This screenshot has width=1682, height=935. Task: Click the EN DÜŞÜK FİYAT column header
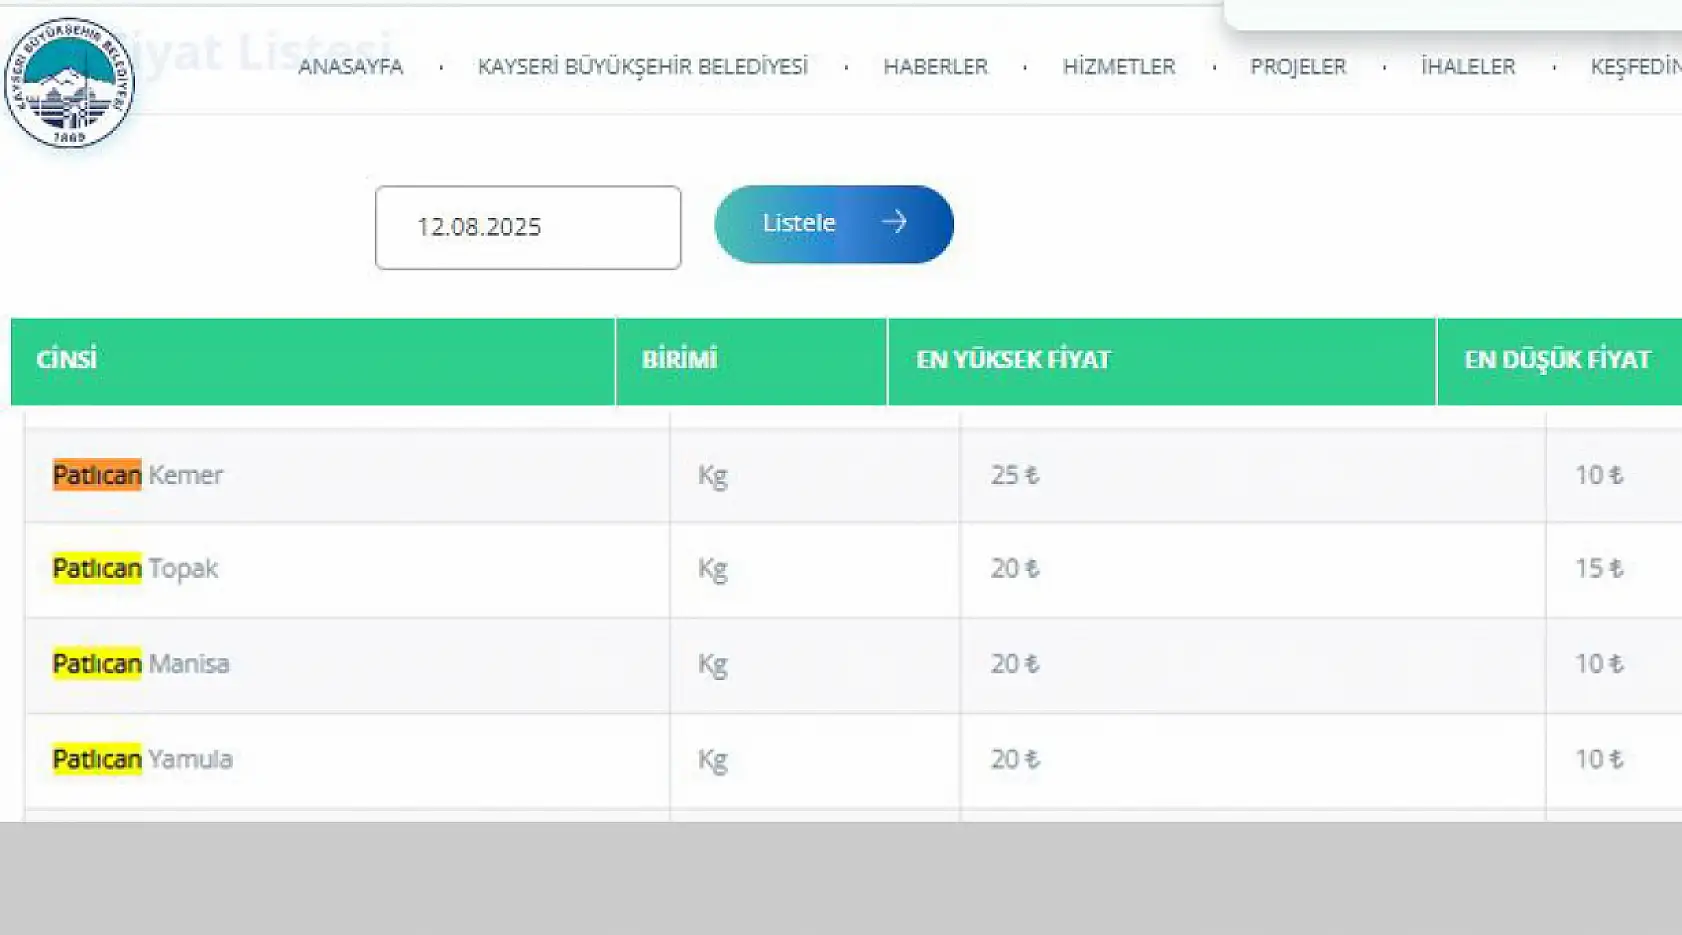click(x=1558, y=360)
